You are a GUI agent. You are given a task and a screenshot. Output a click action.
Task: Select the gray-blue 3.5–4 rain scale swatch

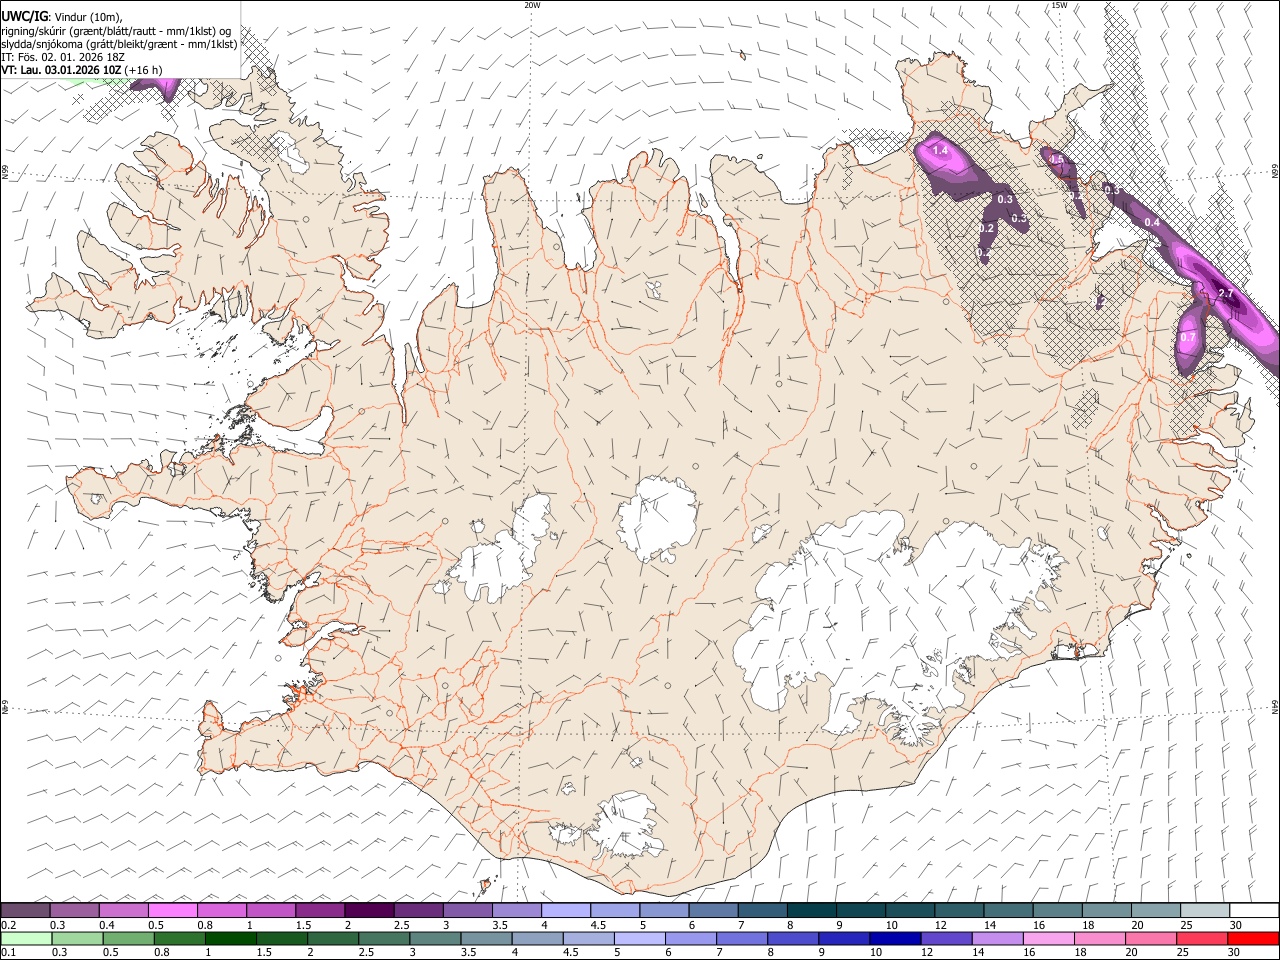pyautogui.click(x=488, y=938)
